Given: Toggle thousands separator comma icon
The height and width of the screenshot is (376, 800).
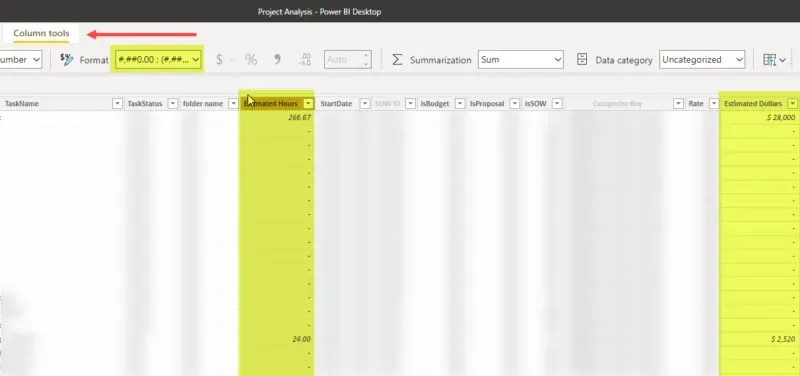Looking at the screenshot, I should [x=277, y=60].
